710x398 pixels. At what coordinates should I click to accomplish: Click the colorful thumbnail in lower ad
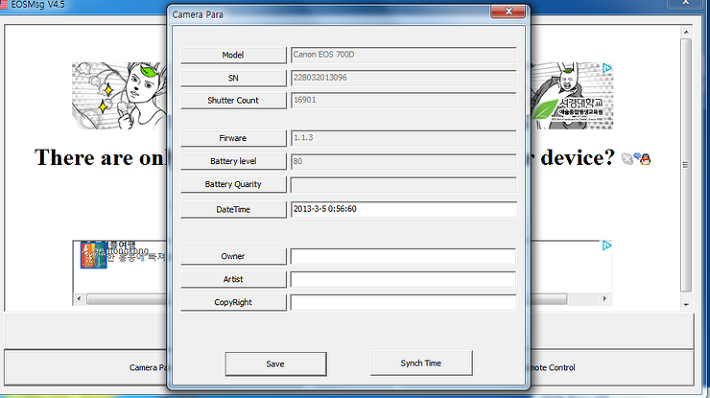coord(93,255)
